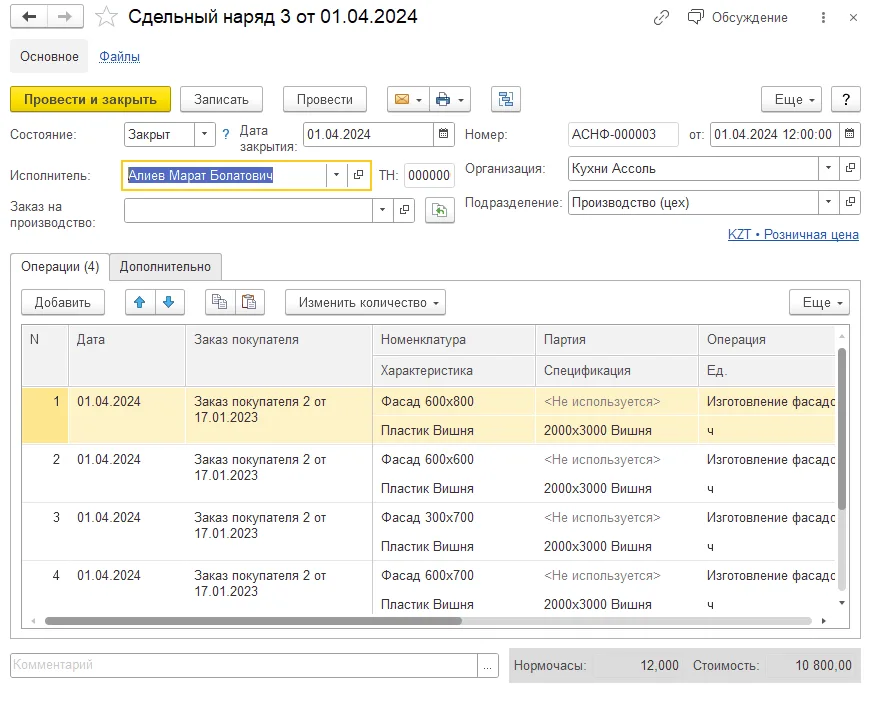871x701 pixels.
Task: Open the Заказ на производство record icon
Action: [x=404, y=210]
